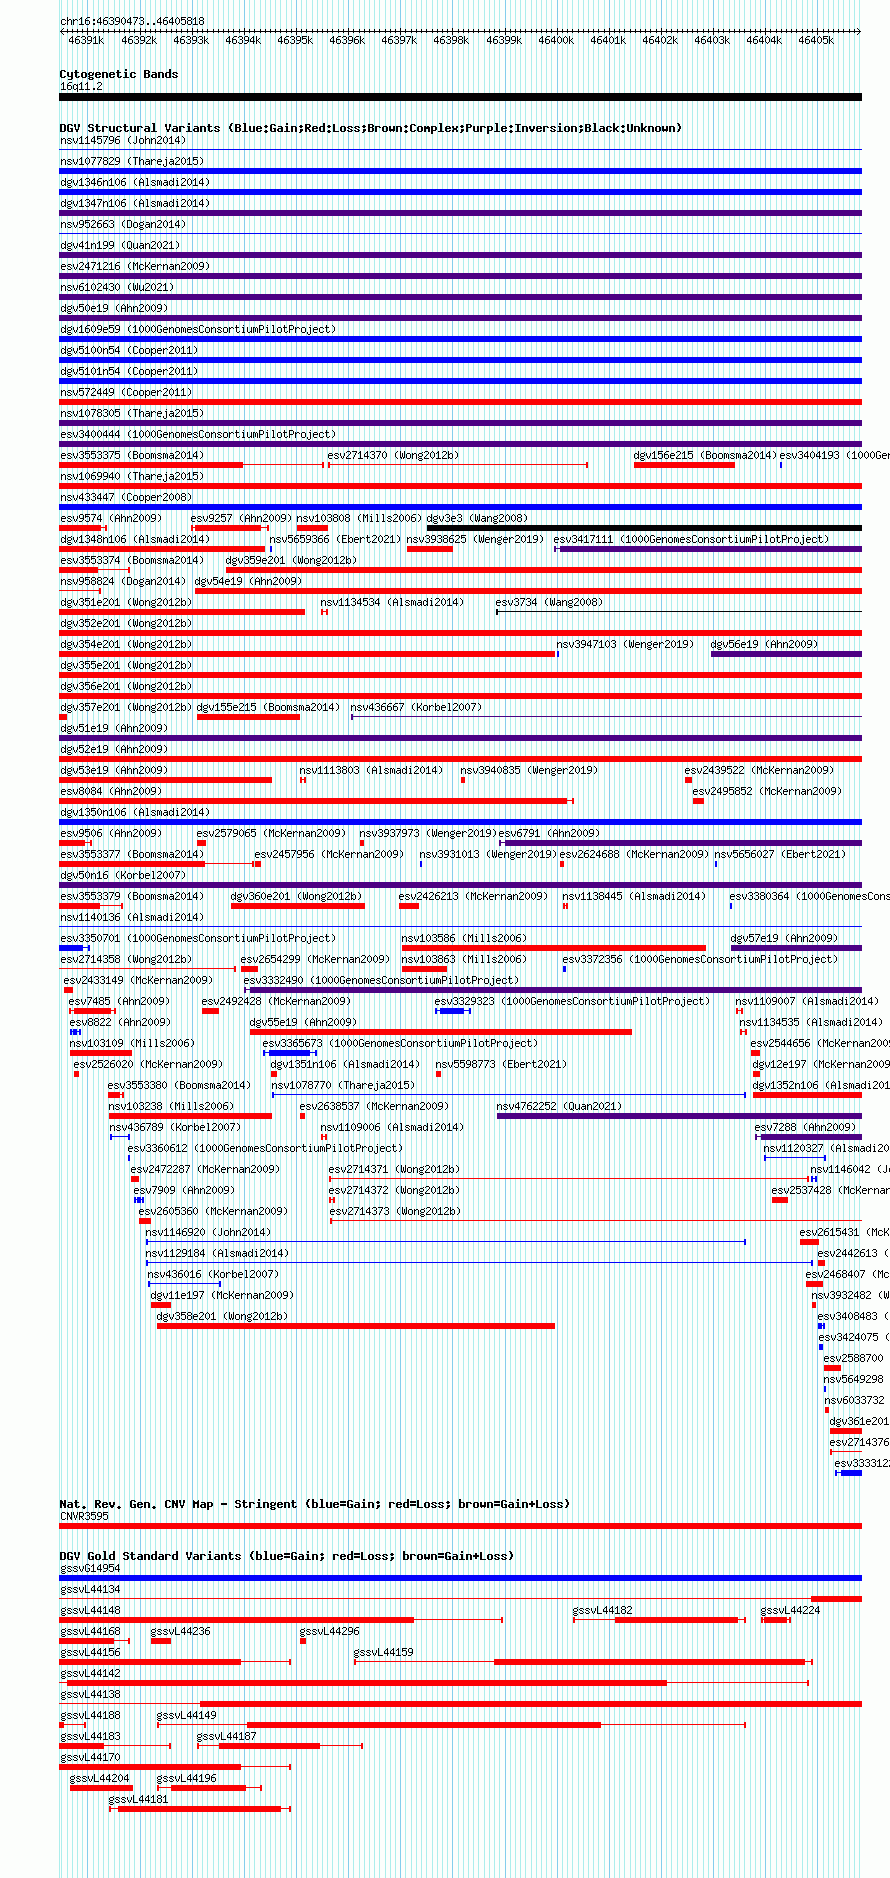Click the purple bar under nsv4762252
Screen dimensions: 890x1878
pyautogui.click(x=679, y=1116)
